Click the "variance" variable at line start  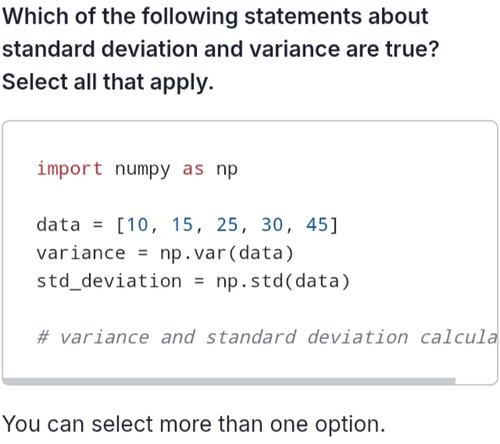[81, 253]
